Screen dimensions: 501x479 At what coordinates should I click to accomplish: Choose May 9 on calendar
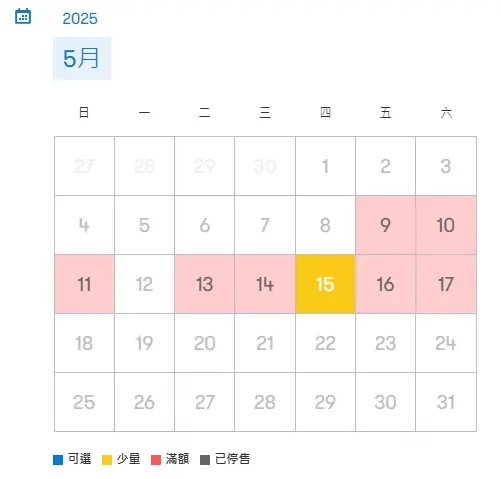[386, 225]
